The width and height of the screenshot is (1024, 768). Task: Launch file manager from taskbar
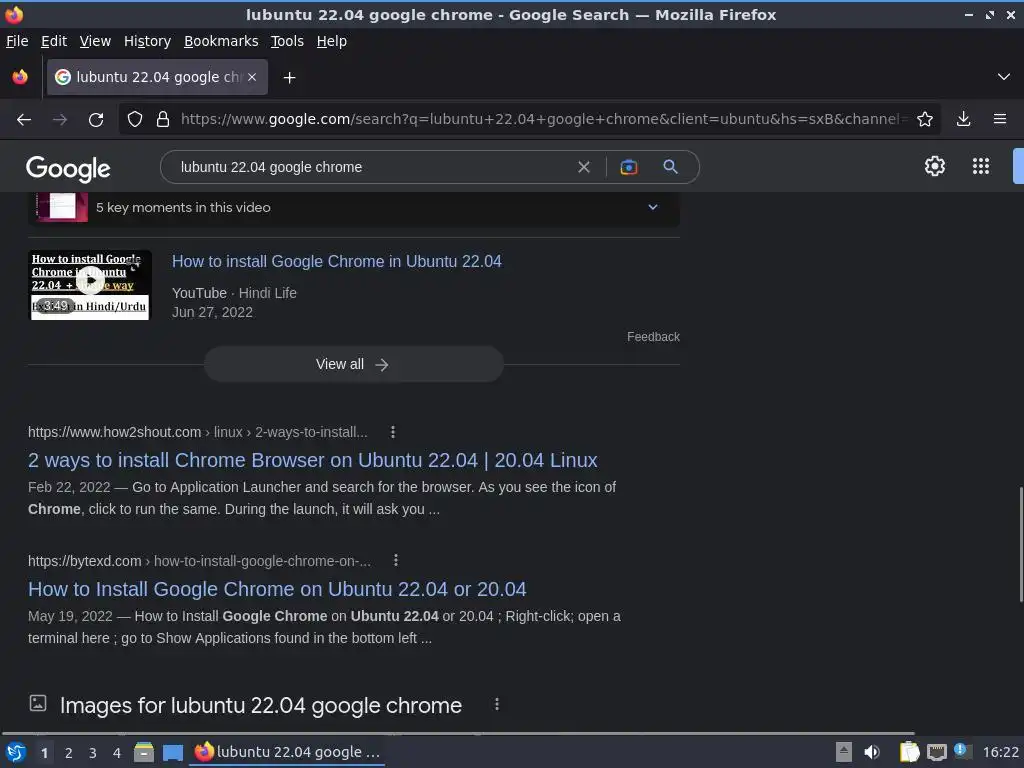click(144, 752)
